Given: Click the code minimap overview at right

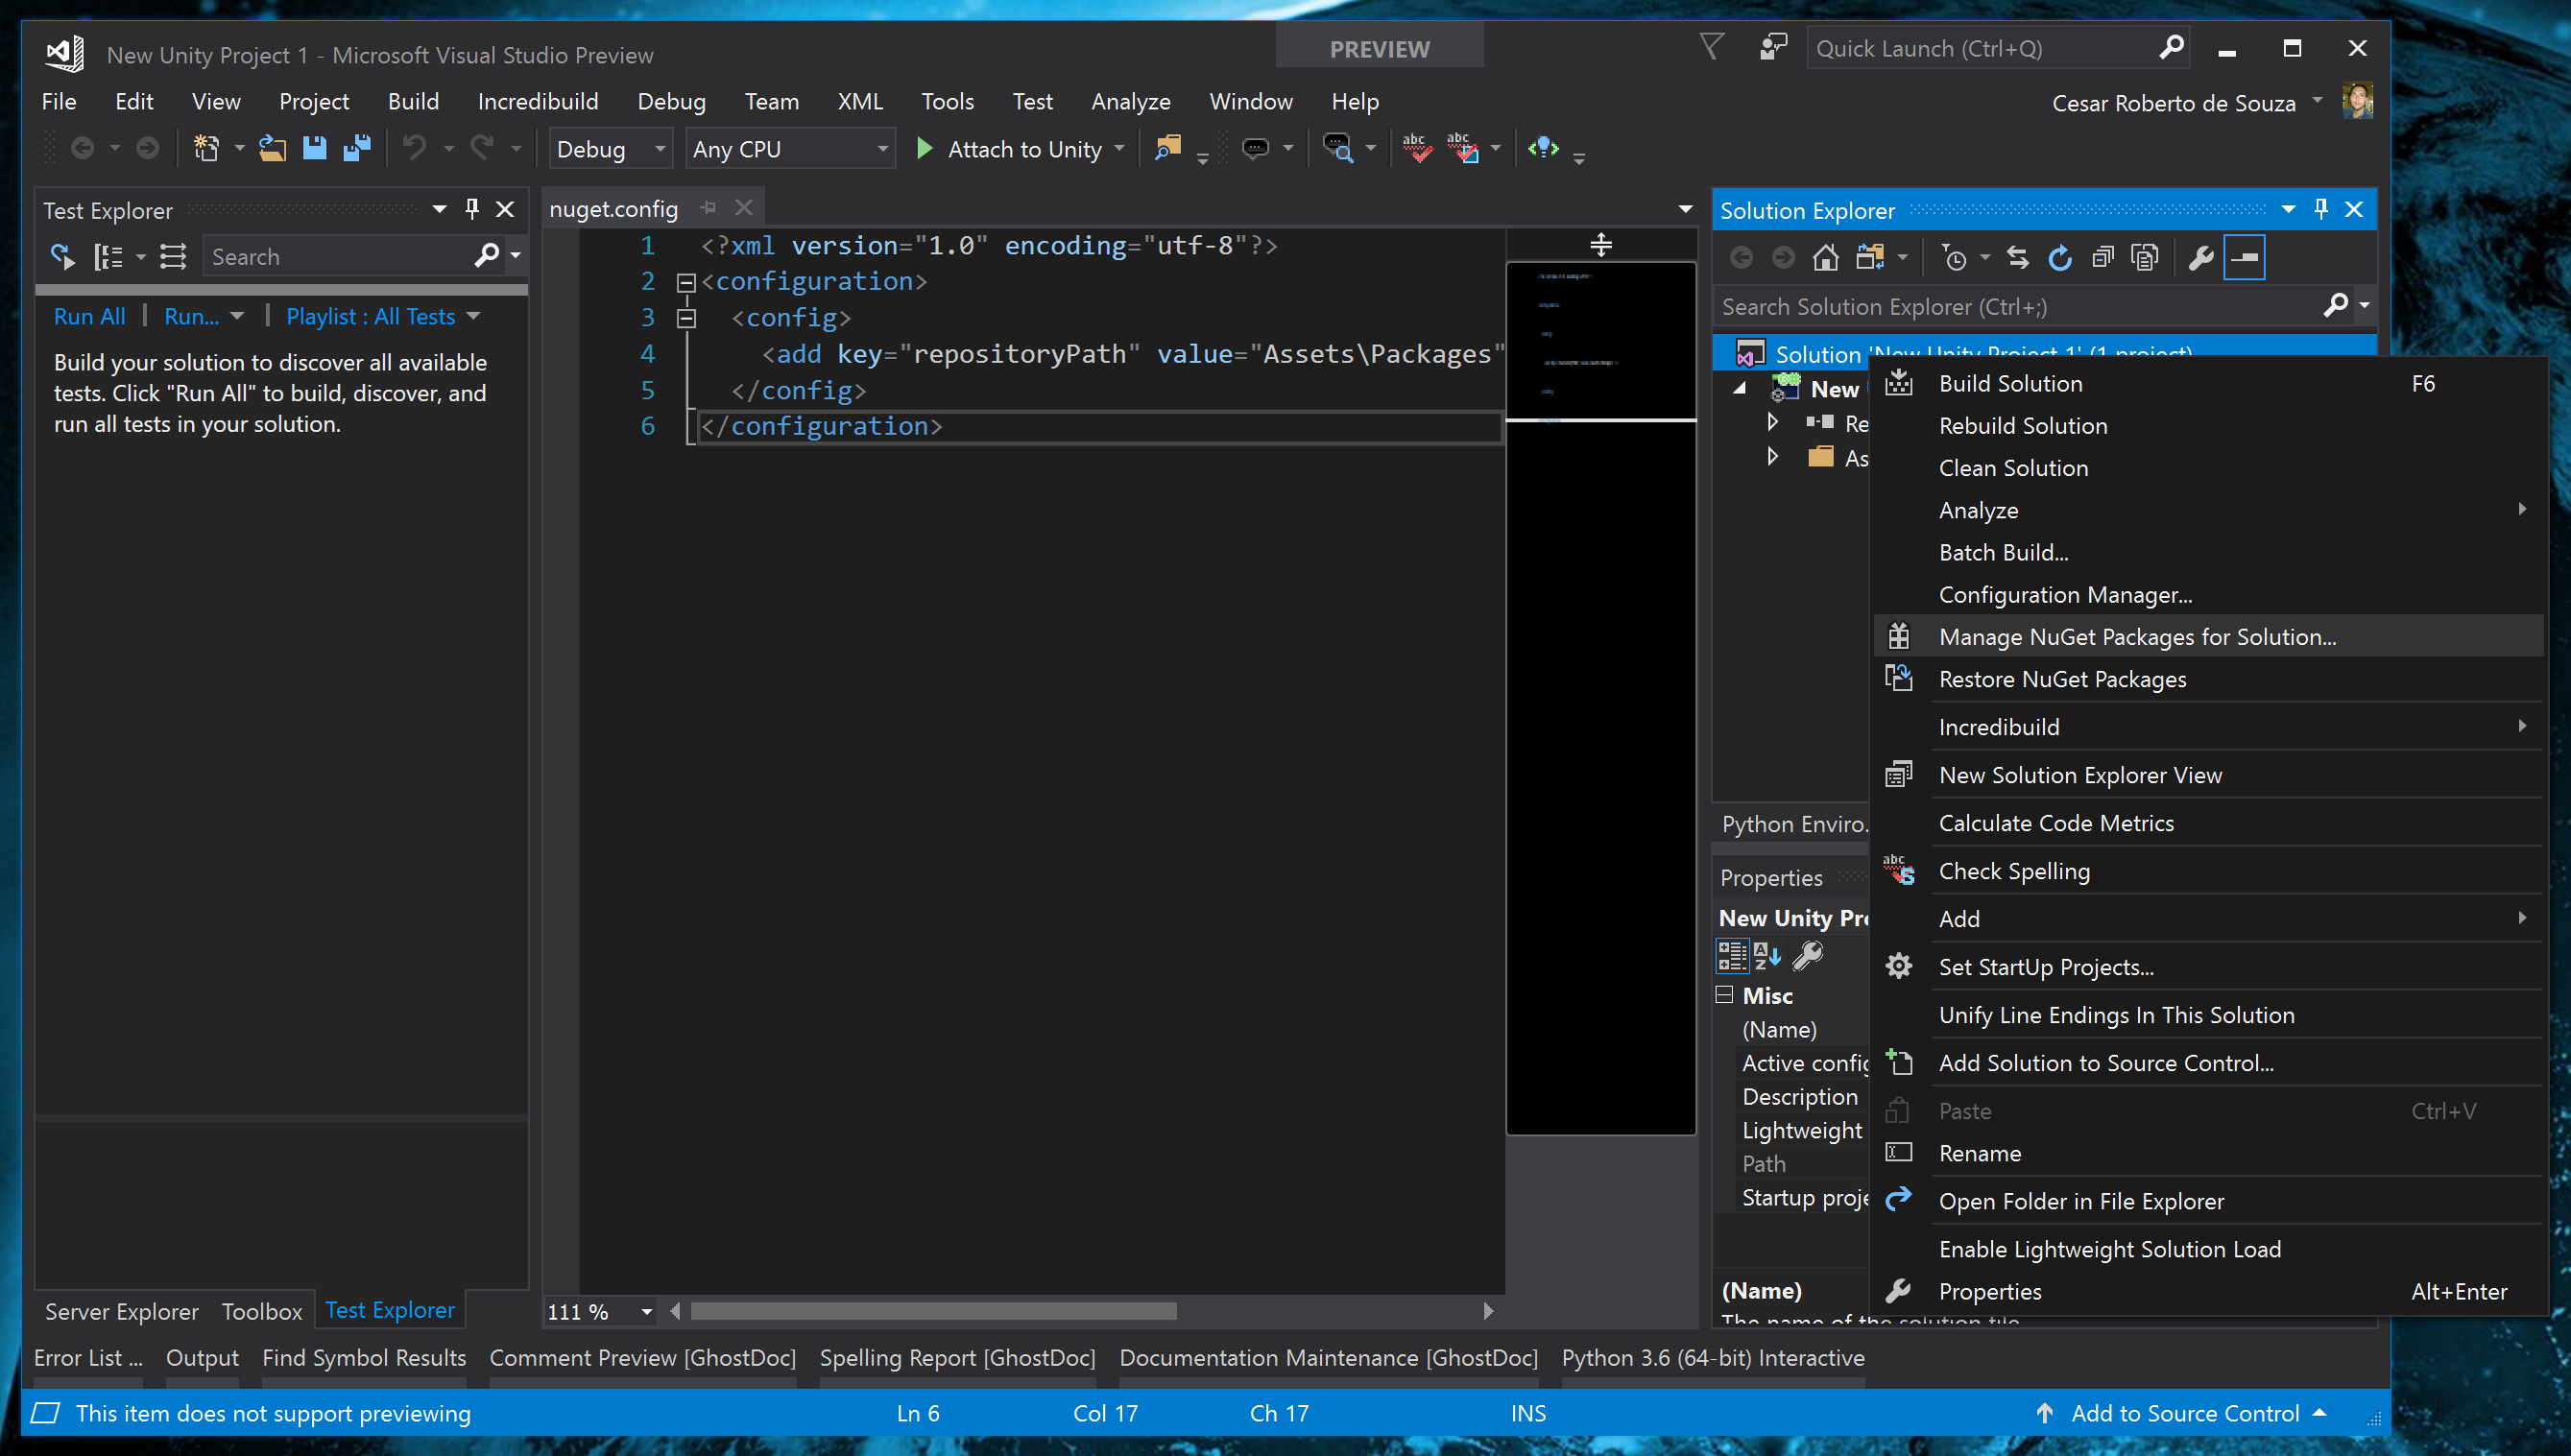Looking at the screenshot, I should (1600, 698).
